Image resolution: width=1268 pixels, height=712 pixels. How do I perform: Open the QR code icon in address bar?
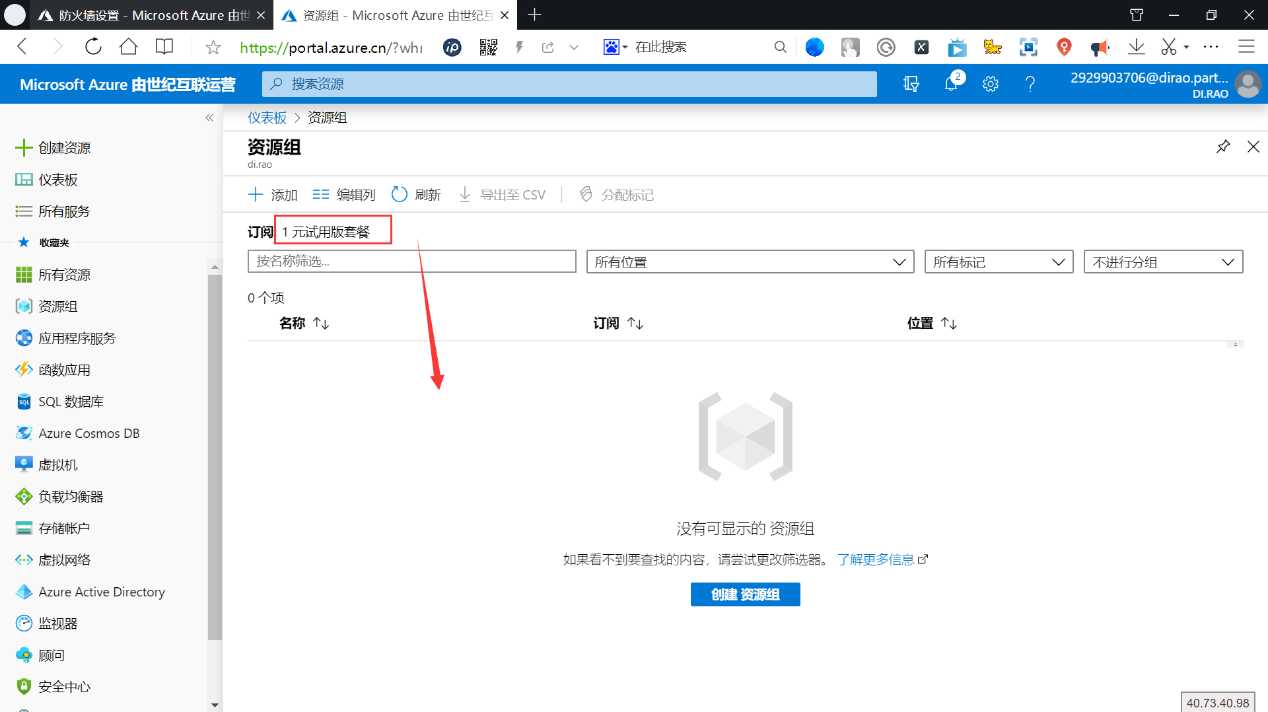coord(488,47)
